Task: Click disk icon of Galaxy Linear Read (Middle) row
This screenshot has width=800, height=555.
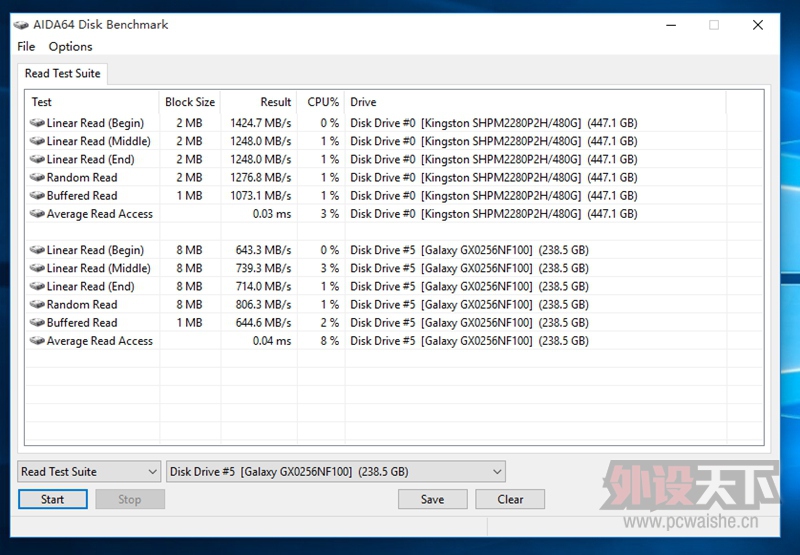Action: [37, 268]
